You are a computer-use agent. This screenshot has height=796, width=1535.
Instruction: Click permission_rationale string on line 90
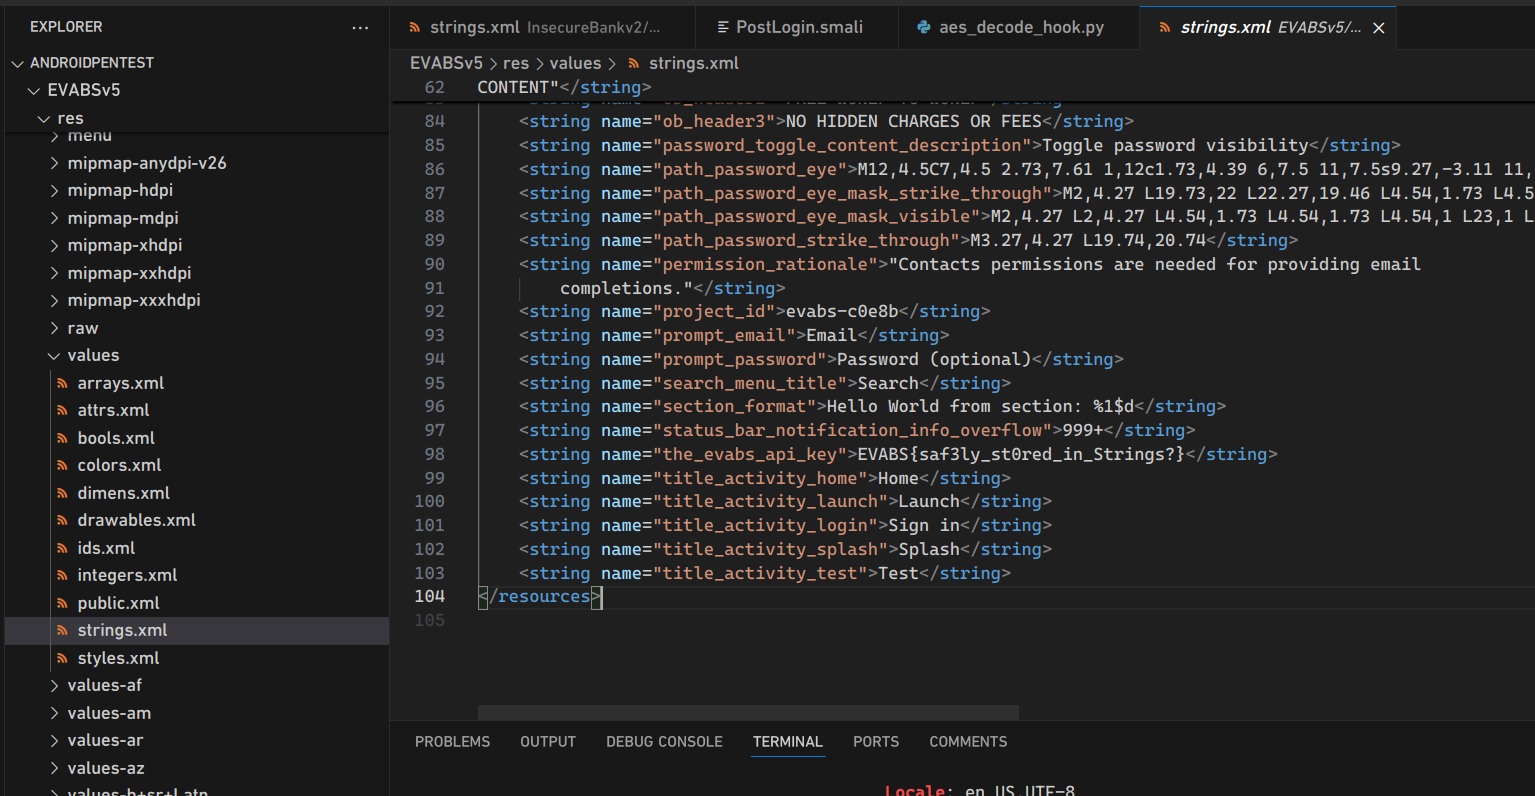pyautogui.click(x=970, y=264)
